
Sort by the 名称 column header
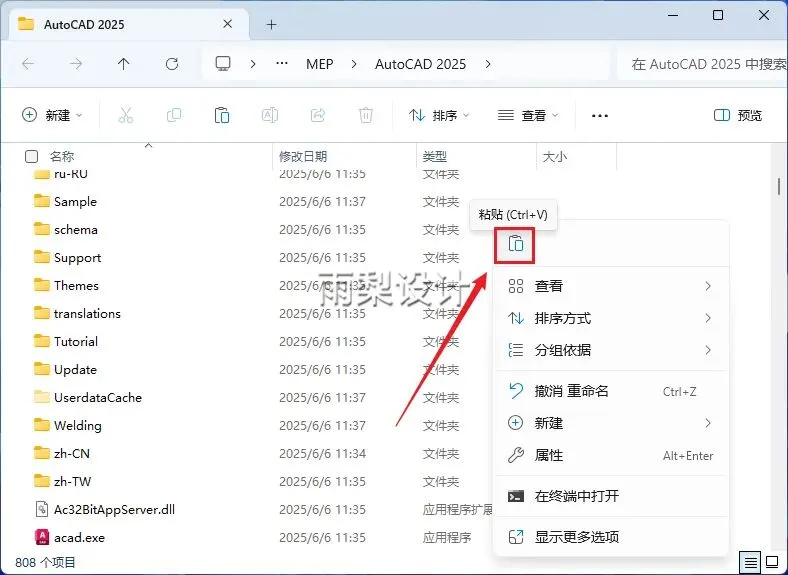61,156
